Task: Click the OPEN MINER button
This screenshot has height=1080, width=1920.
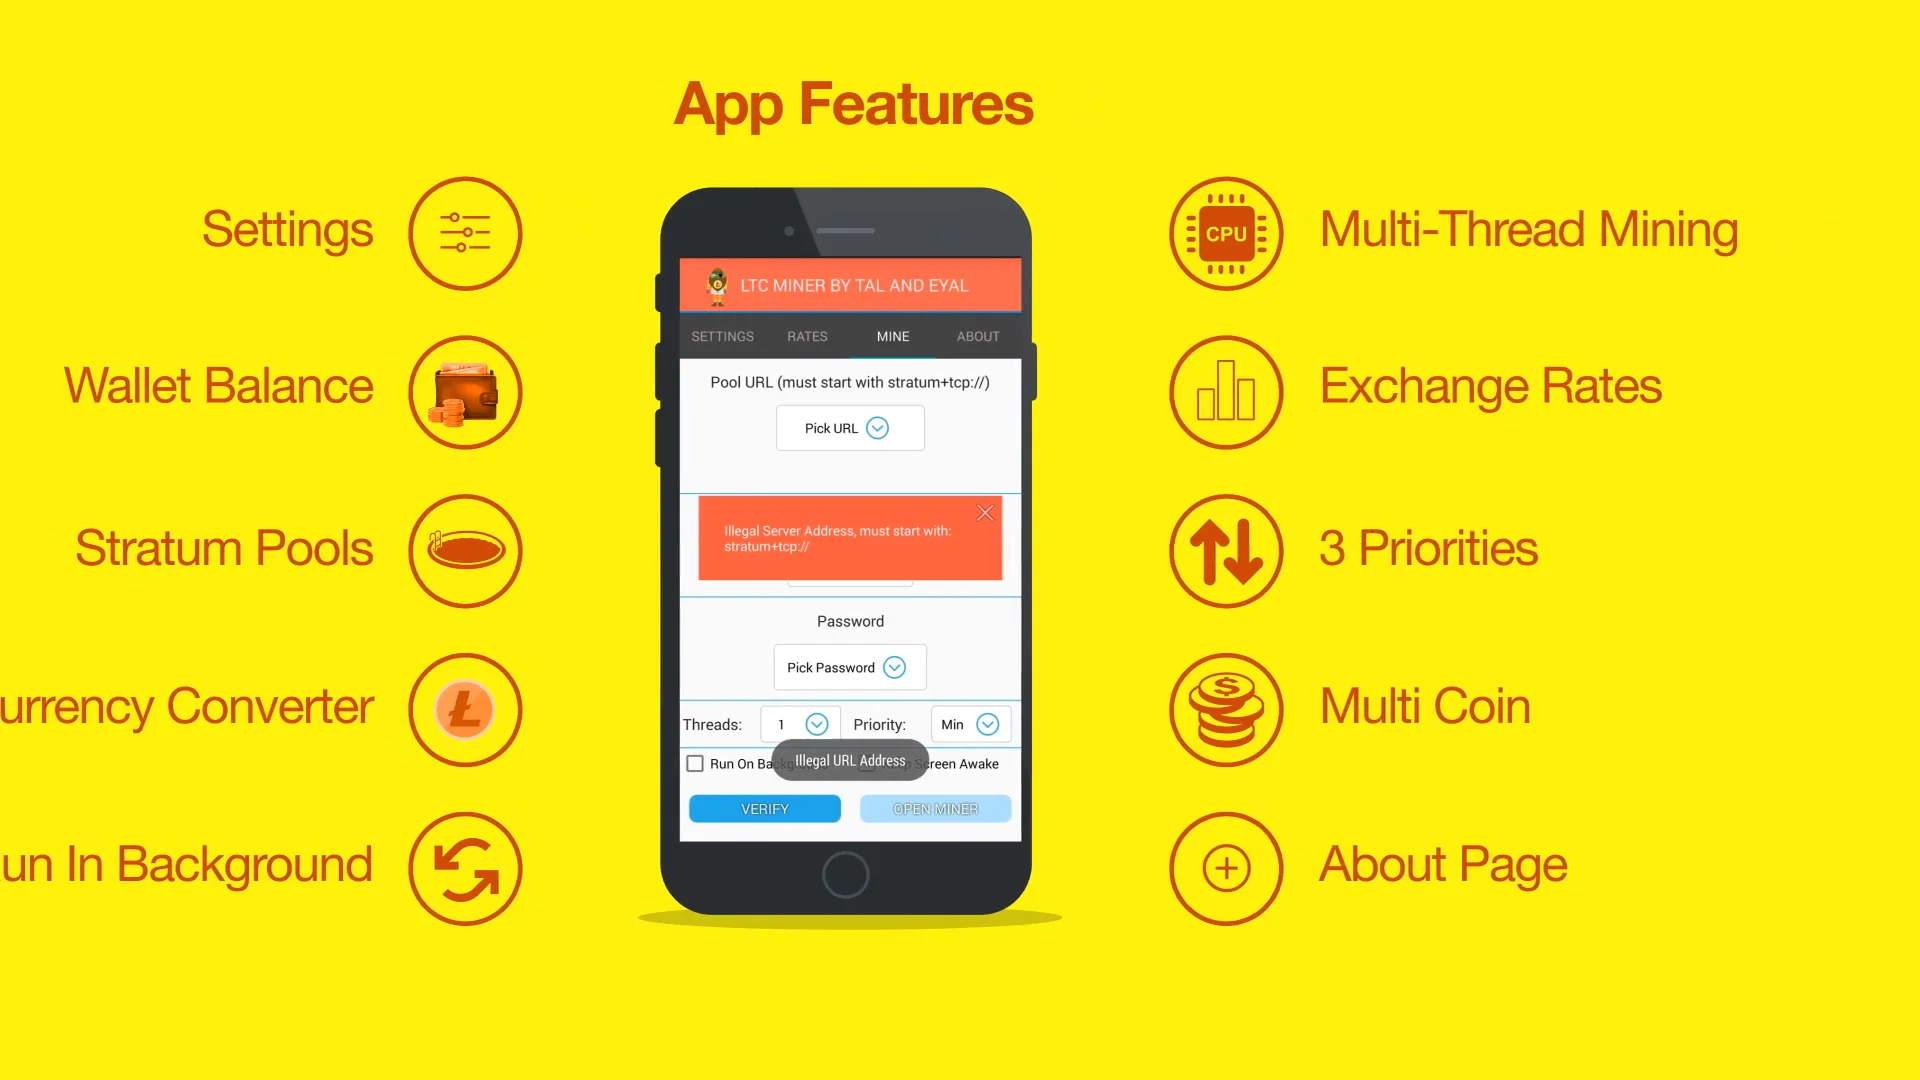Action: [936, 808]
